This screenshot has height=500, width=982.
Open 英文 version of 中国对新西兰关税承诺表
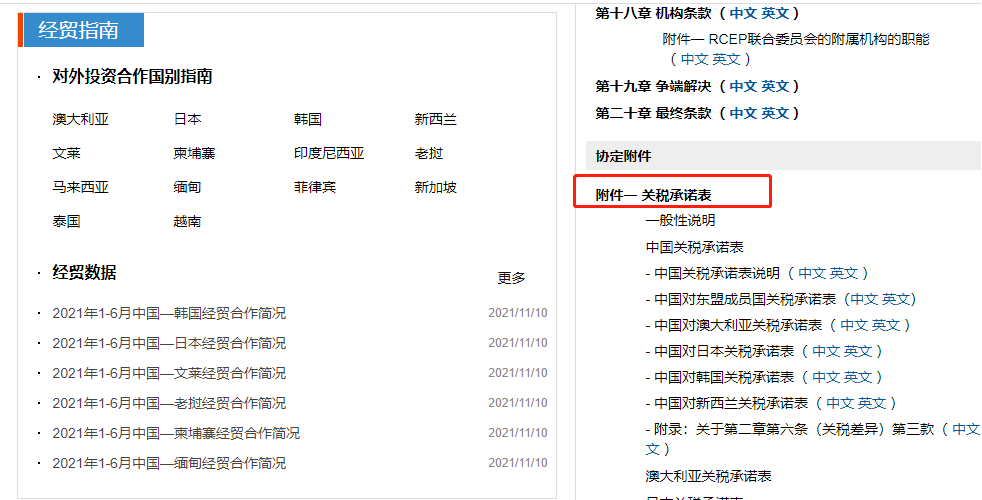pos(872,403)
